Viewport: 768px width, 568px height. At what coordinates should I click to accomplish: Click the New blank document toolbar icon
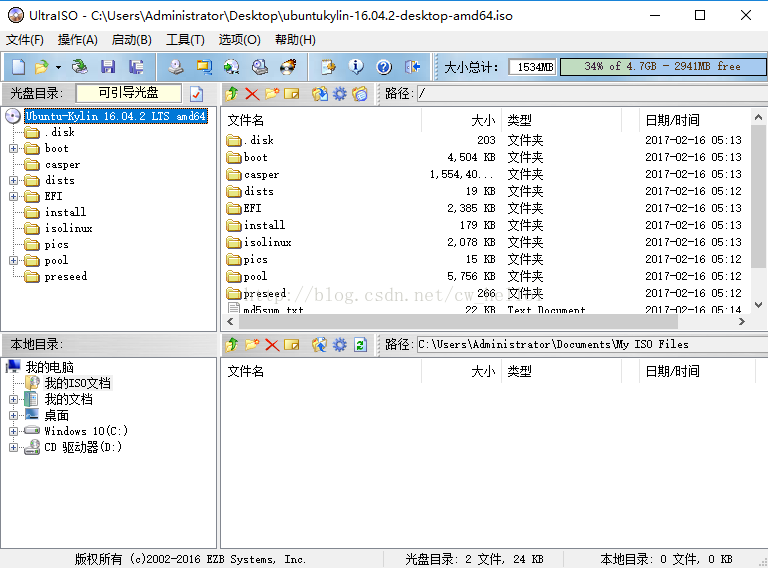pyautogui.click(x=19, y=67)
